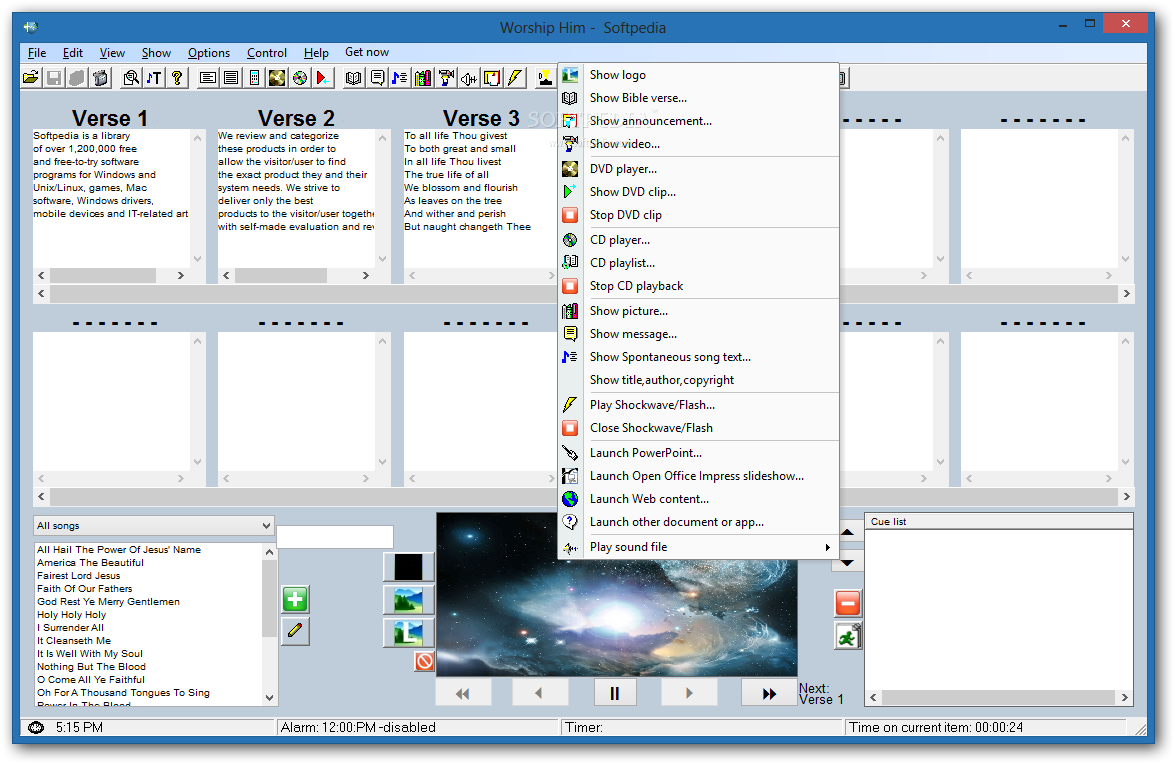Click the red play arrow toolbar icon

[324, 77]
